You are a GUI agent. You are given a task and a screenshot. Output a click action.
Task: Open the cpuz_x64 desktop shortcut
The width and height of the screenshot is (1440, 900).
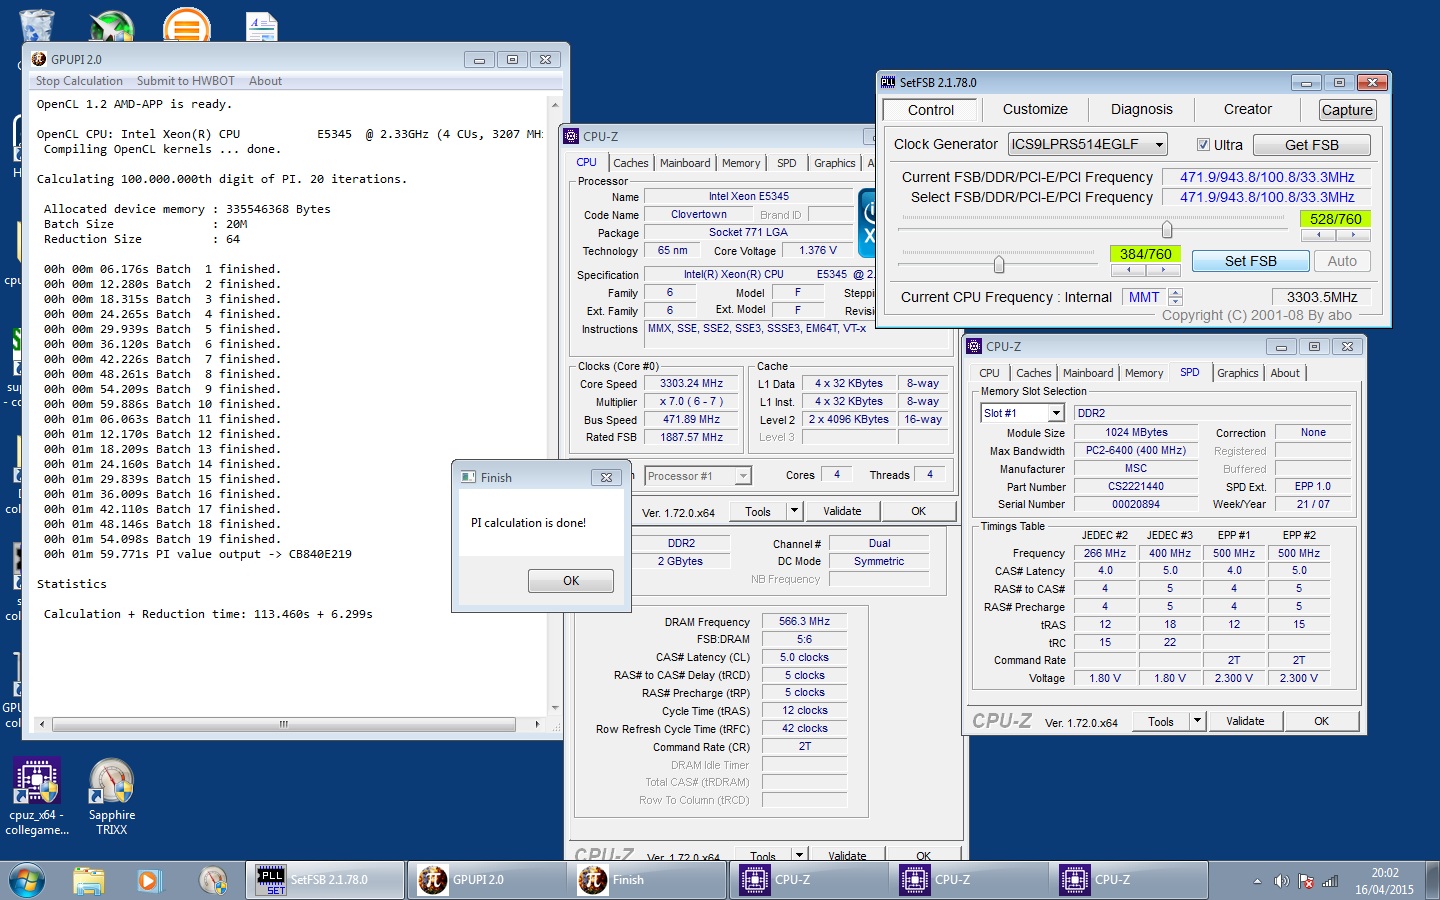tap(36, 796)
